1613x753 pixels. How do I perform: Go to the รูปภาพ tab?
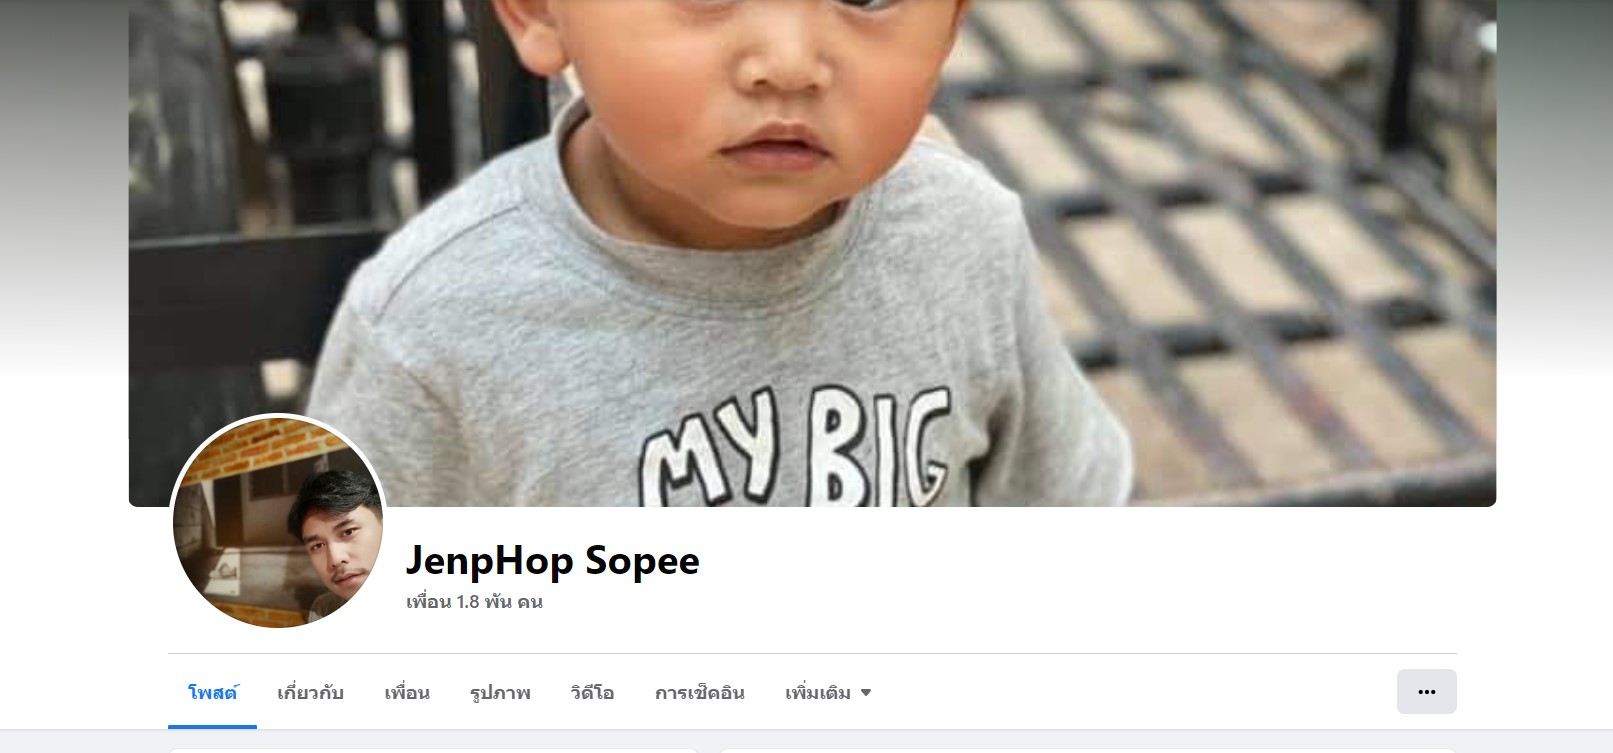500,692
